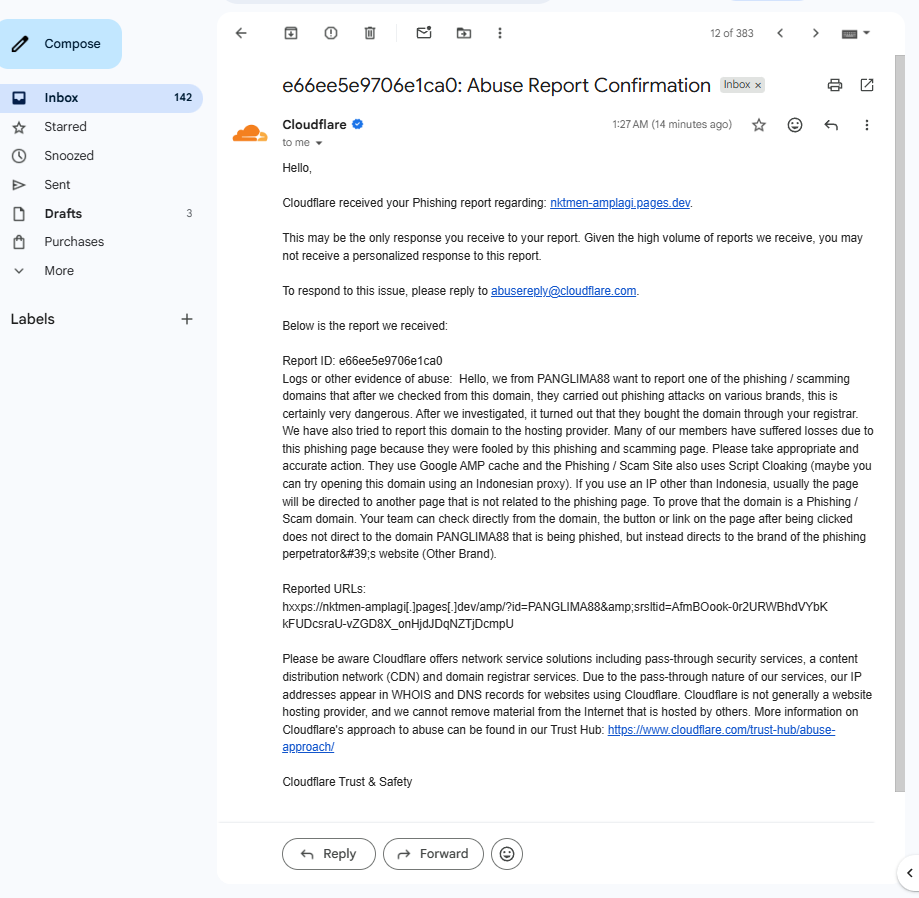Click the Reply button
Viewport: 919px width, 898px height.
pos(329,853)
